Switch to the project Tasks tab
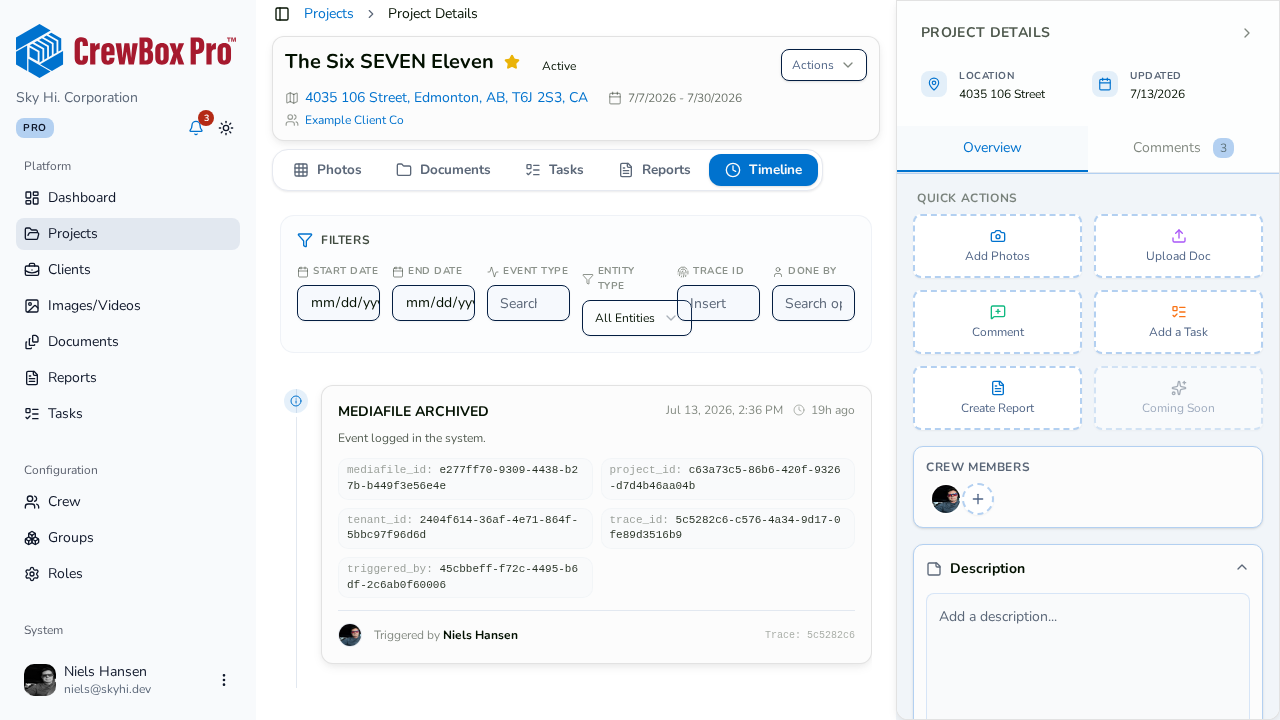 [x=554, y=170]
